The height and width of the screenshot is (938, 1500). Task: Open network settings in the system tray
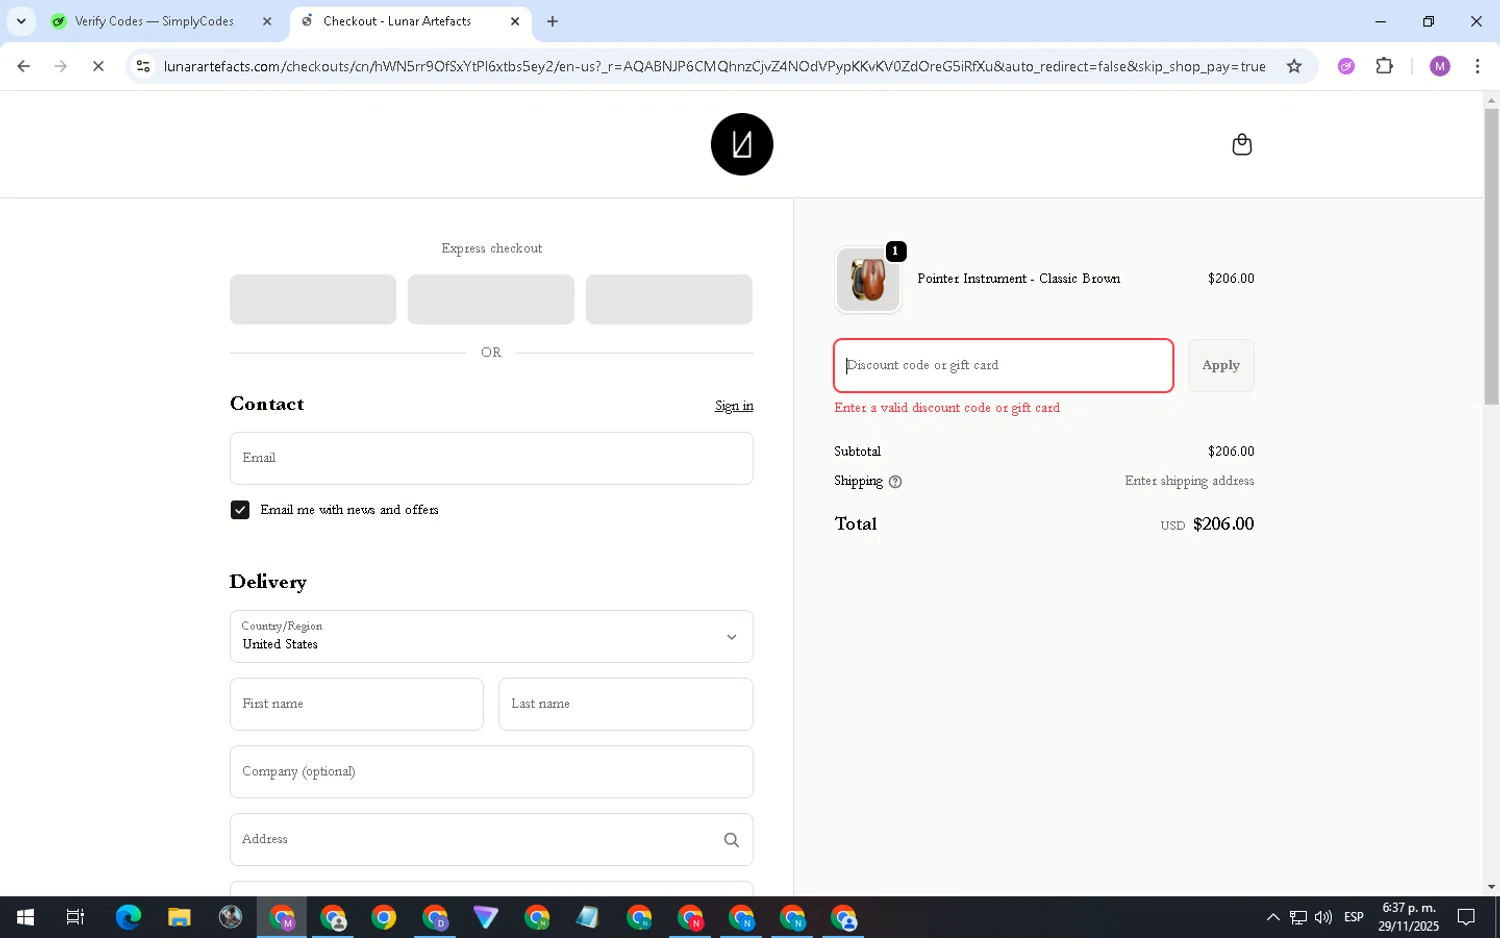1298,917
